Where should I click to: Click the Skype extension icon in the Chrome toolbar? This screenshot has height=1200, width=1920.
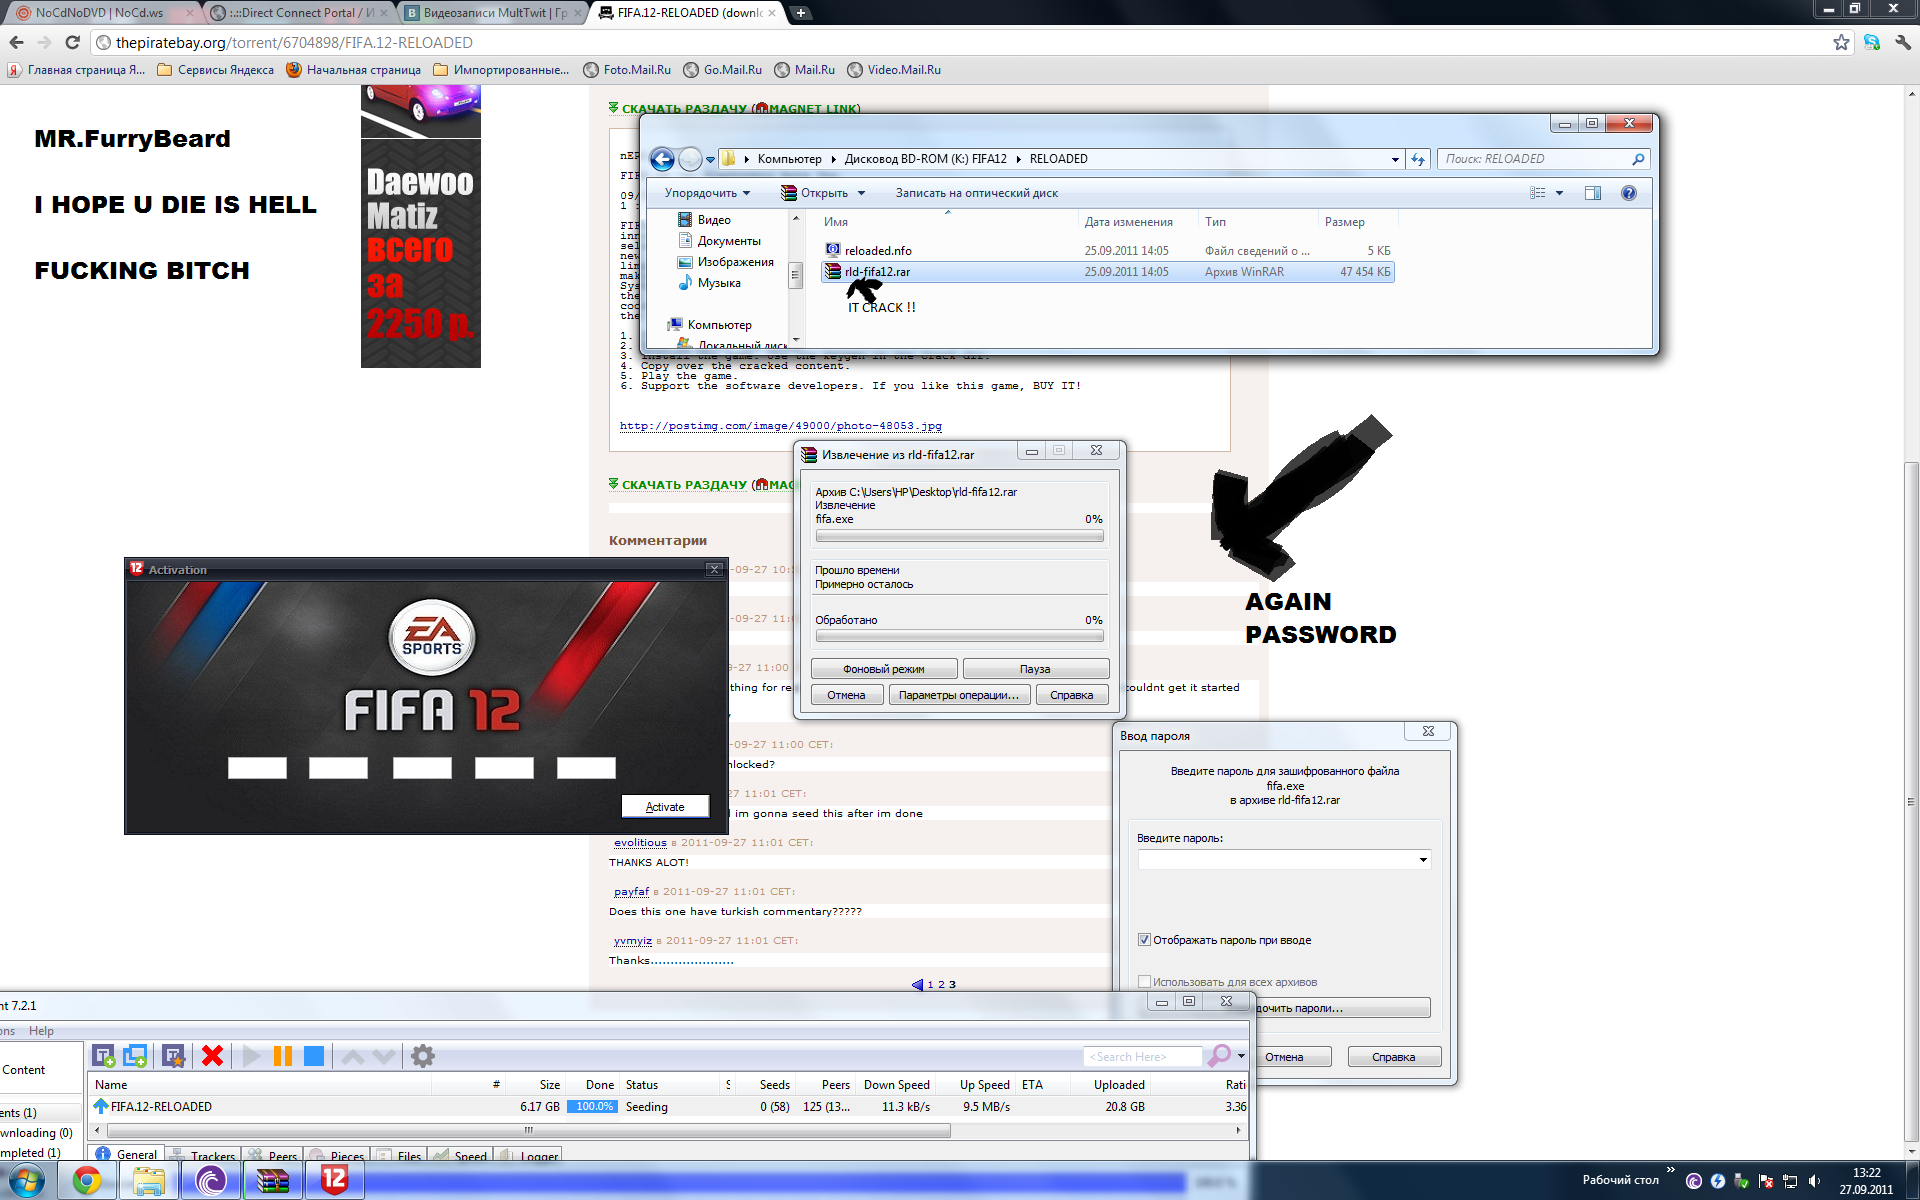click(1872, 42)
